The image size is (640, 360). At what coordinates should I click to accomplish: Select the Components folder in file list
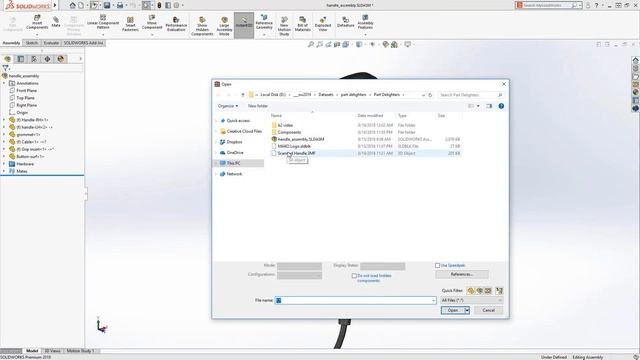click(x=289, y=132)
